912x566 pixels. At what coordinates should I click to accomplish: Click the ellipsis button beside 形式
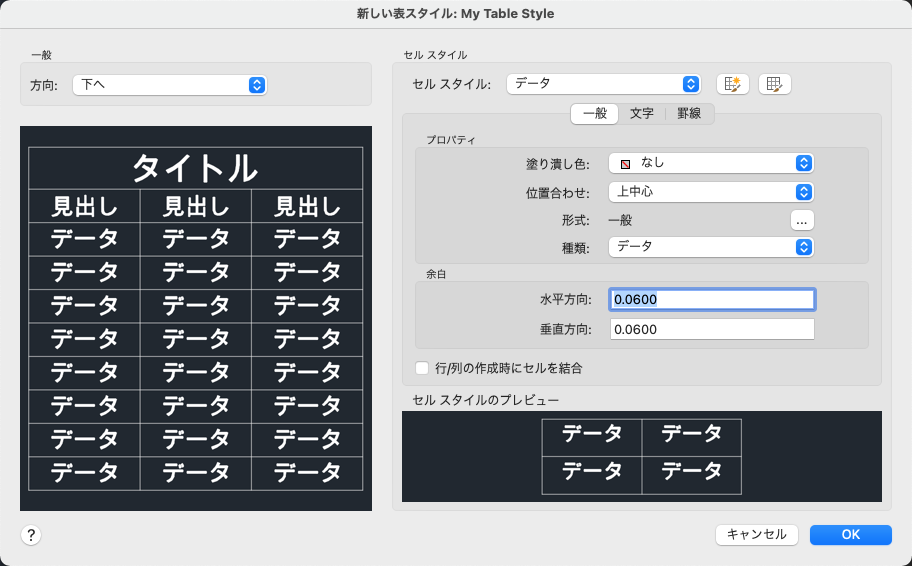click(802, 220)
